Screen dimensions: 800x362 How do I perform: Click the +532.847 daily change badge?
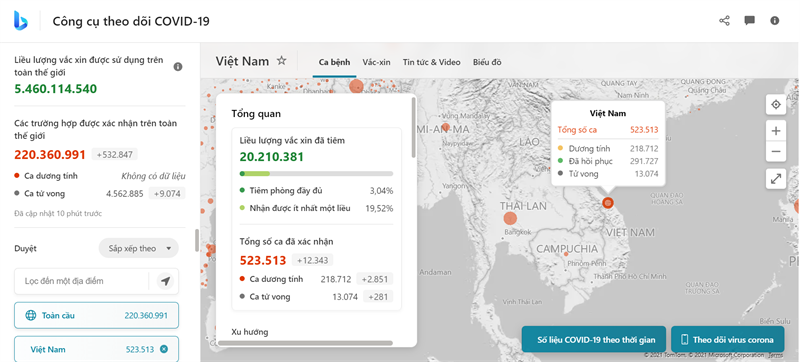pyautogui.click(x=115, y=154)
